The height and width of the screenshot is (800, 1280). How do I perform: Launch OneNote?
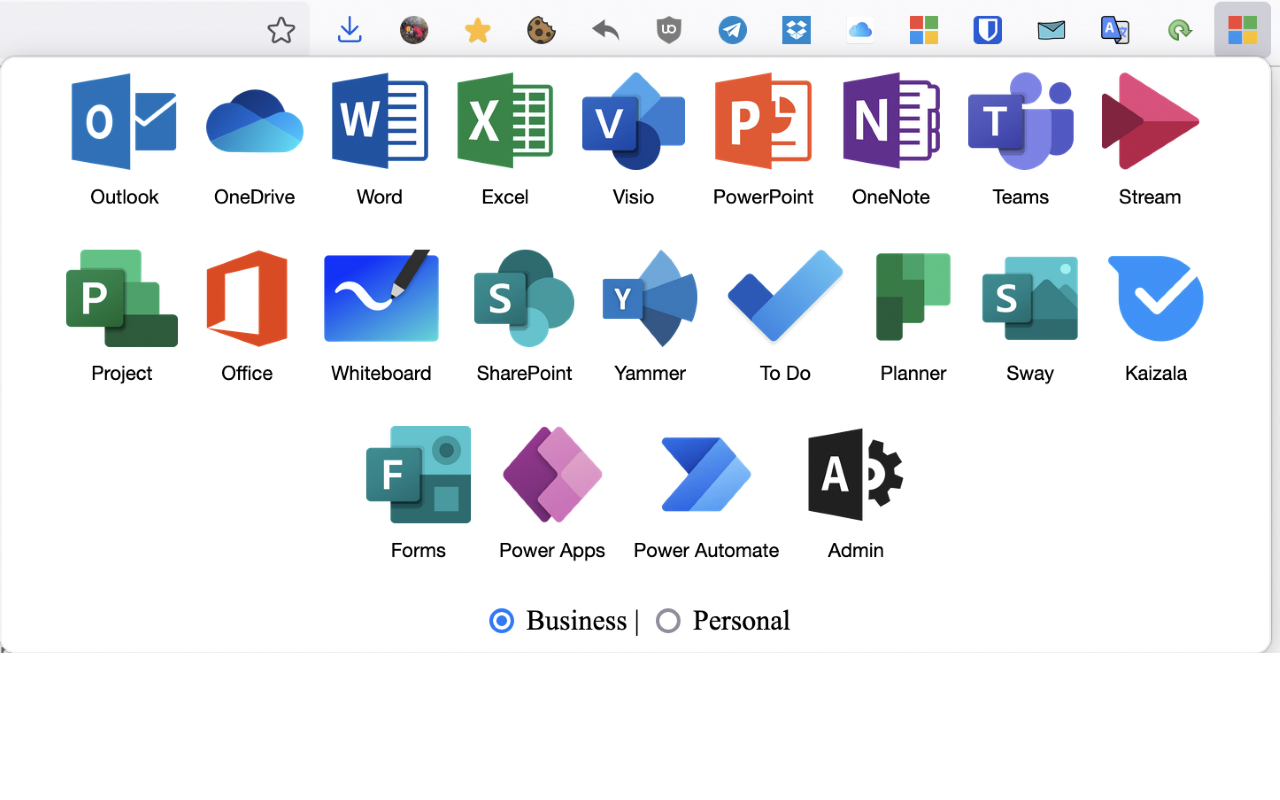coord(891,120)
